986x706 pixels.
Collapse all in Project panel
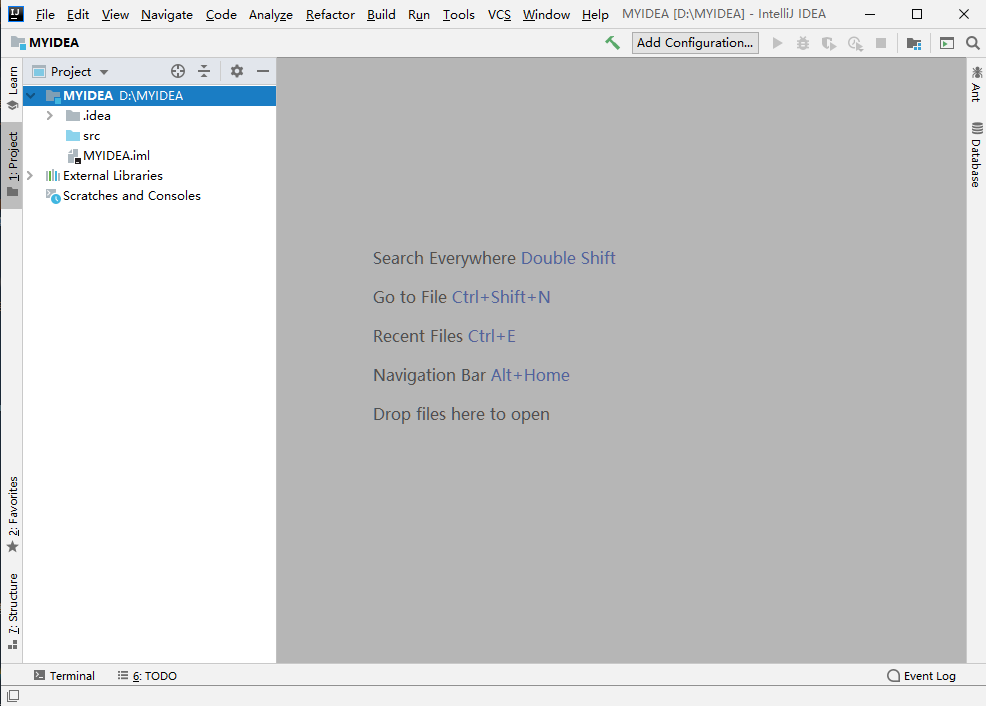click(x=204, y=71)
